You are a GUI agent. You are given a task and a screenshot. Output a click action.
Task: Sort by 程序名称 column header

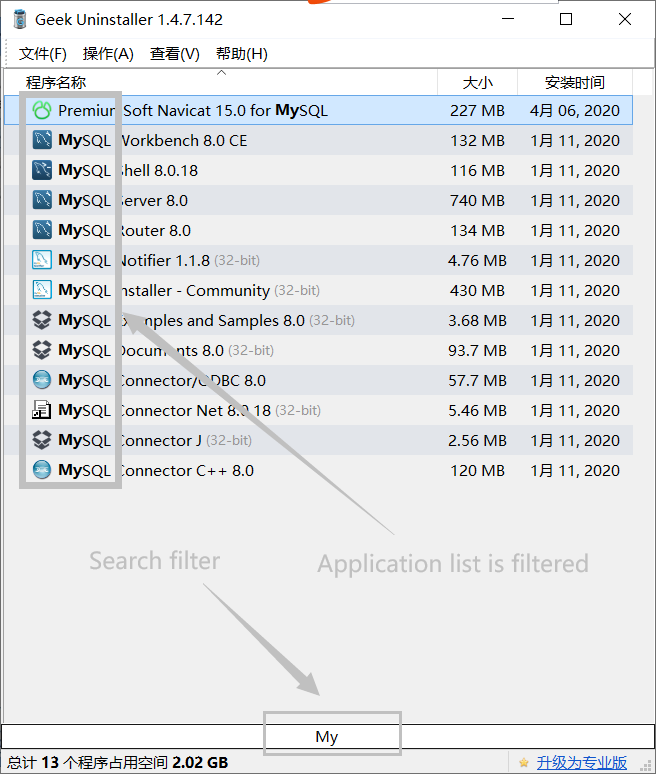[x=221, y=82]
